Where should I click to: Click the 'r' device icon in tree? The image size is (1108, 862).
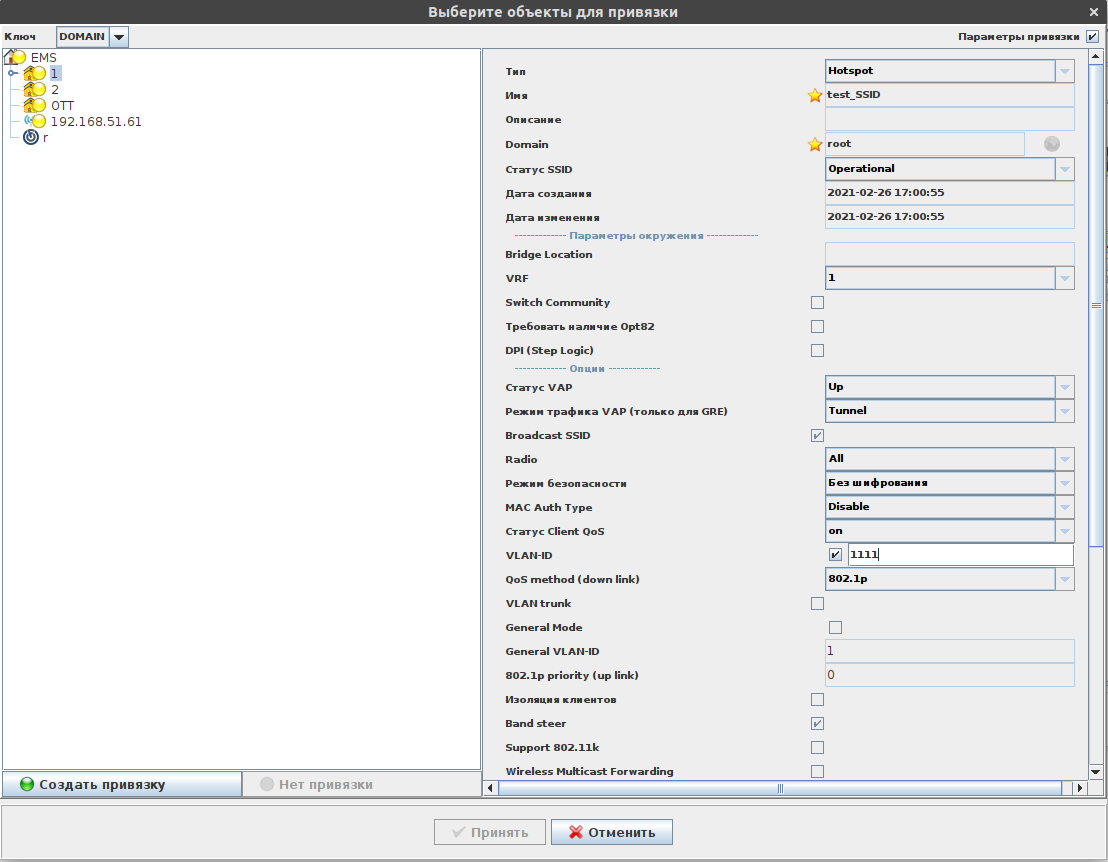(31, 137)
